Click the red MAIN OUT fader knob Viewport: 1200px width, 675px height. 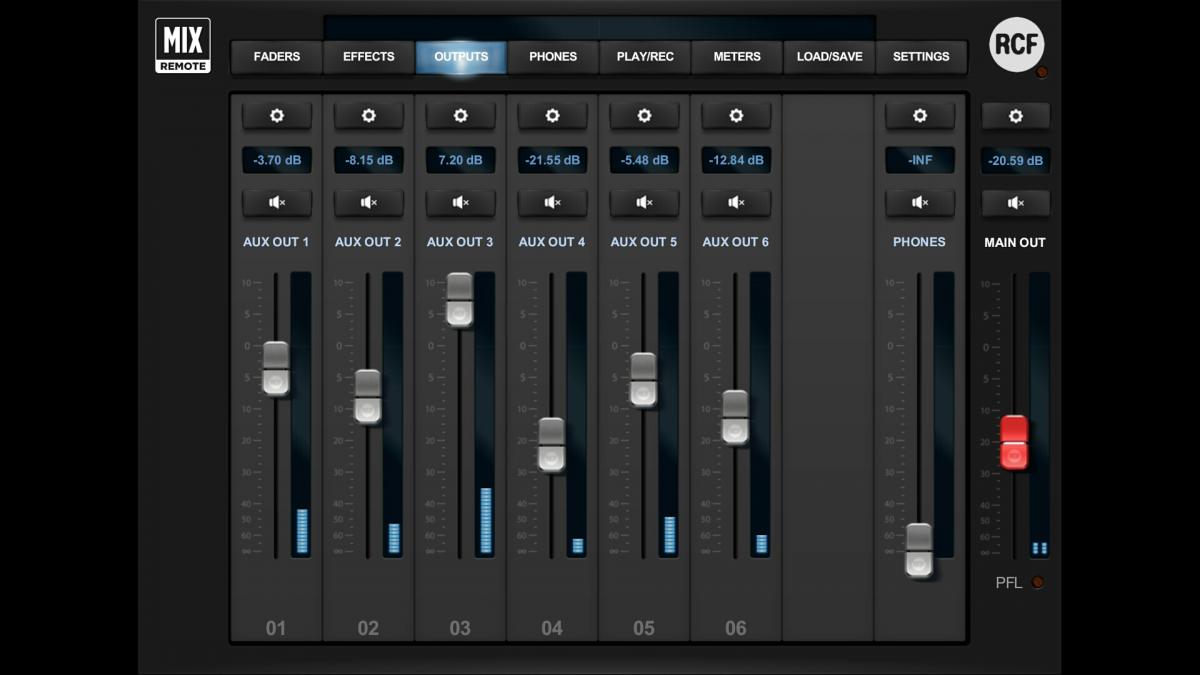pos(1014,443)
